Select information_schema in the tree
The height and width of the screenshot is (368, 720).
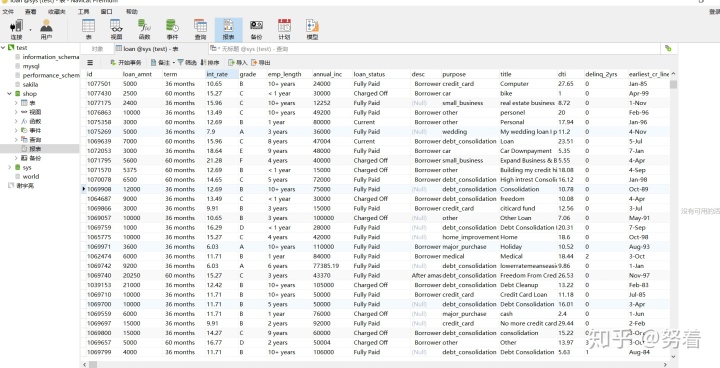tap(51, 57)
